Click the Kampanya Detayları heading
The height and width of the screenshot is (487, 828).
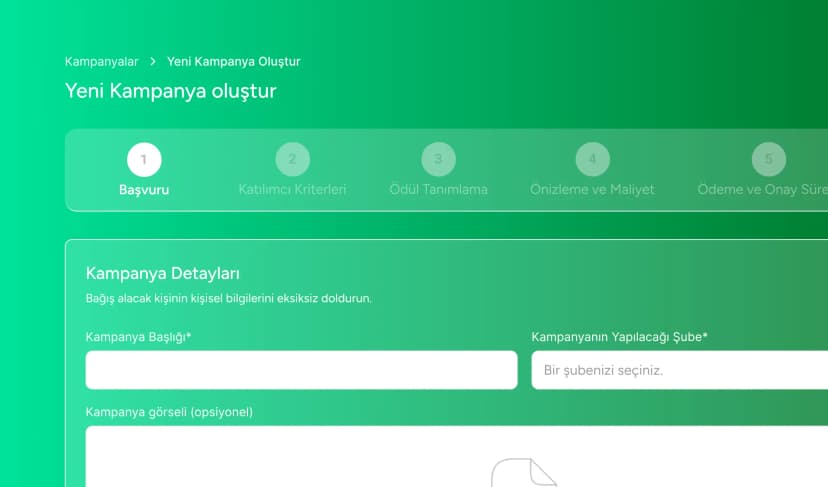click(x=163, y=274)
